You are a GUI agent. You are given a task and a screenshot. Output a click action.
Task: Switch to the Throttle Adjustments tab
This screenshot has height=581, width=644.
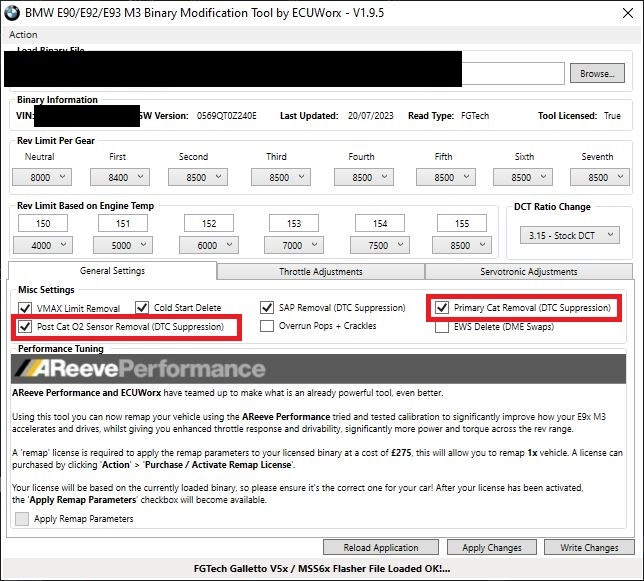(321, 271)
